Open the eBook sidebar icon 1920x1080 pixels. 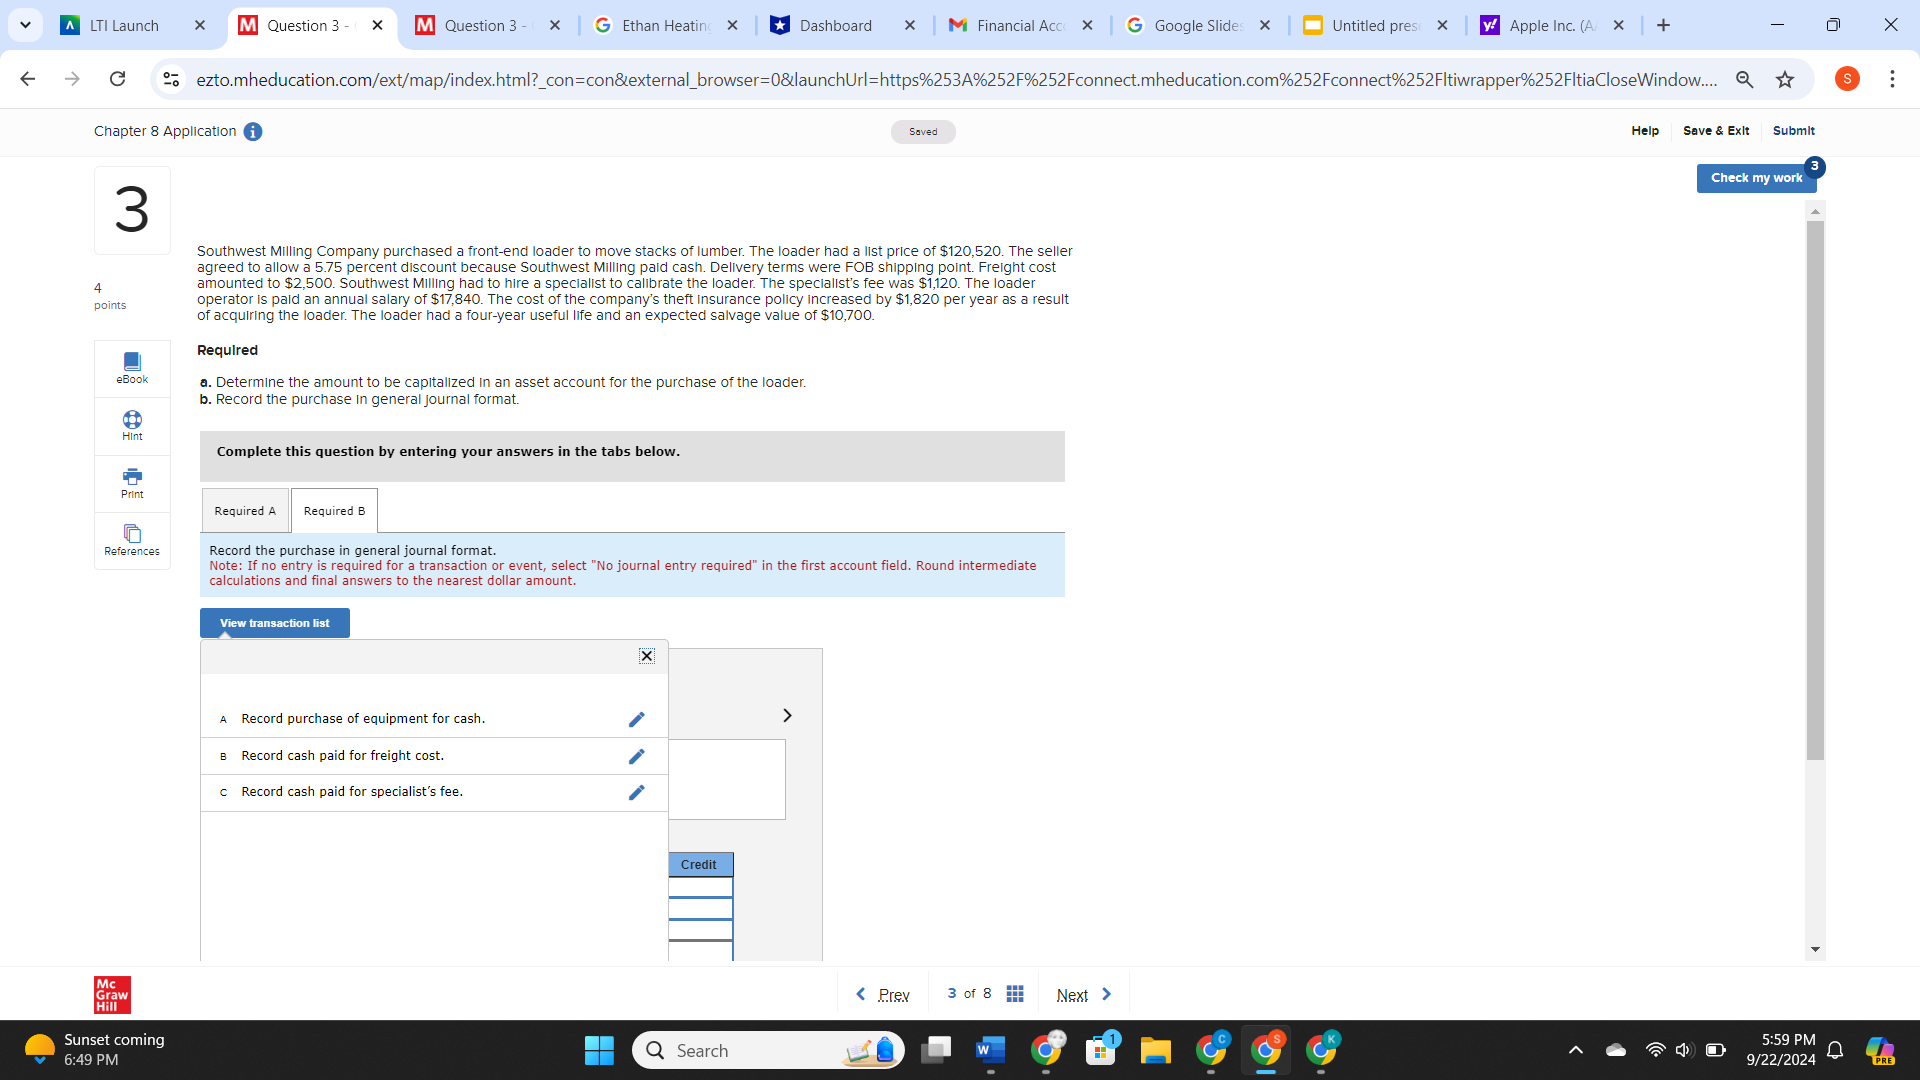point(131,367)
